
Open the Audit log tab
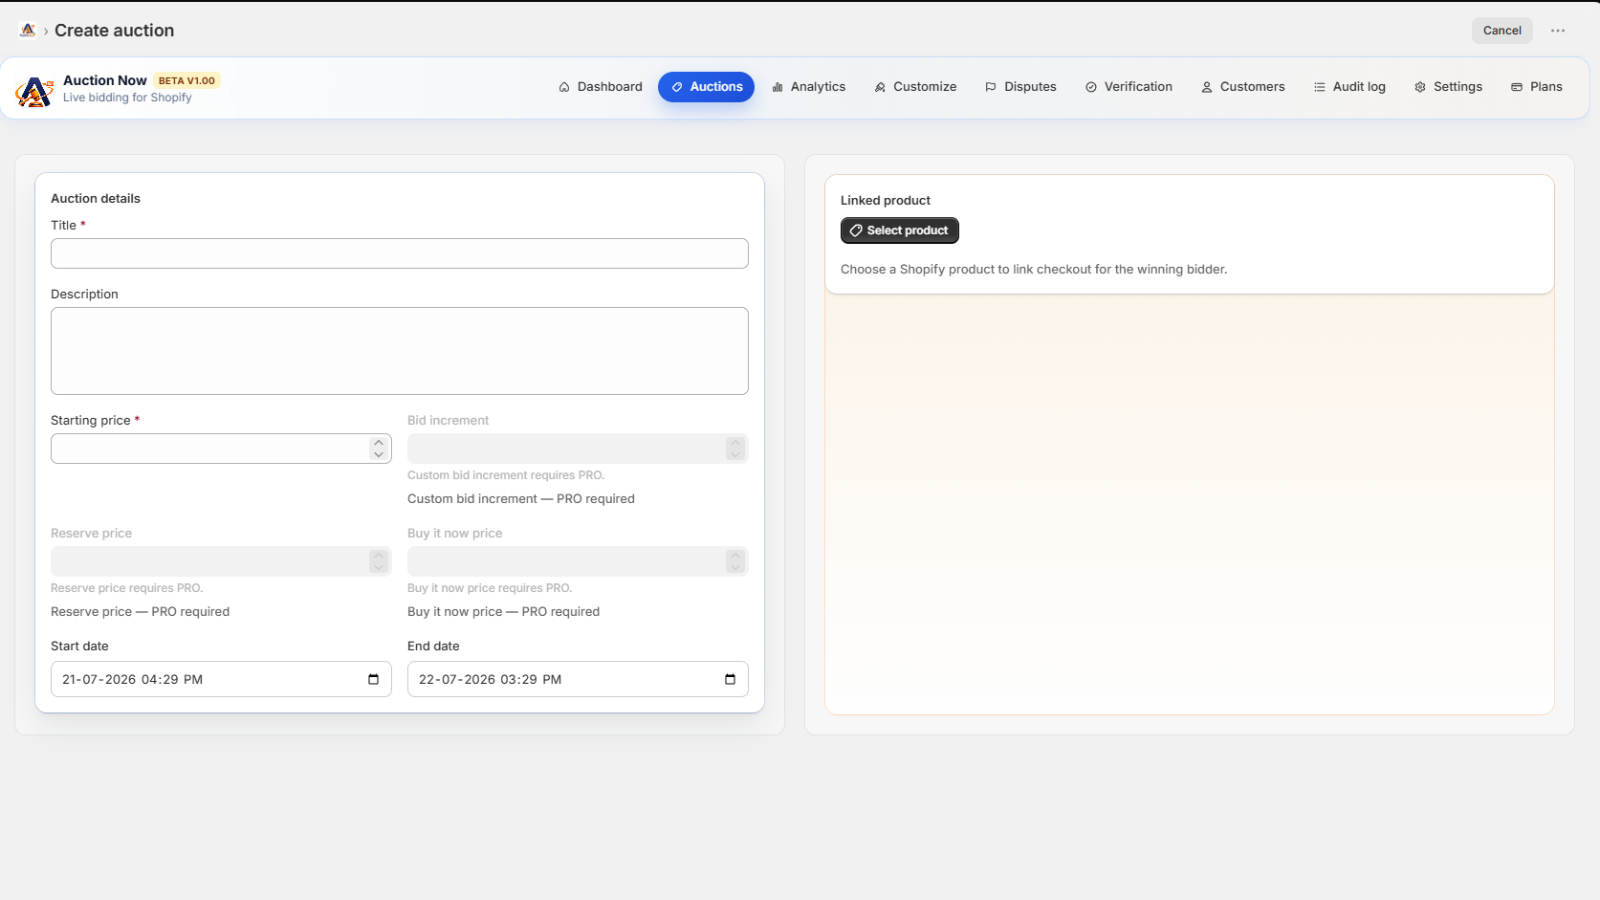1349,87
